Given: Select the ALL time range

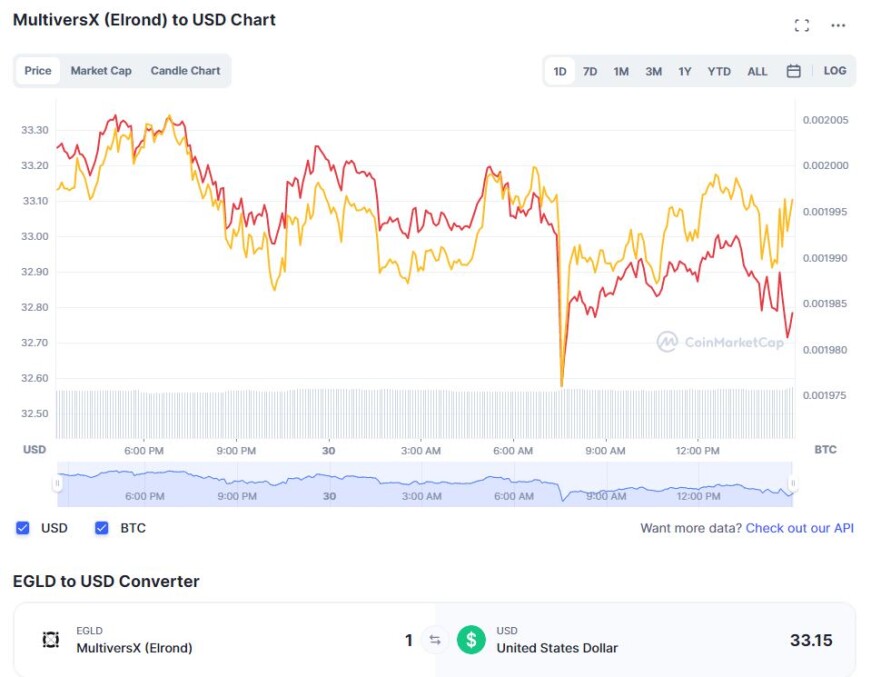Looking at the screenshot, I should (x=757, y=72).
